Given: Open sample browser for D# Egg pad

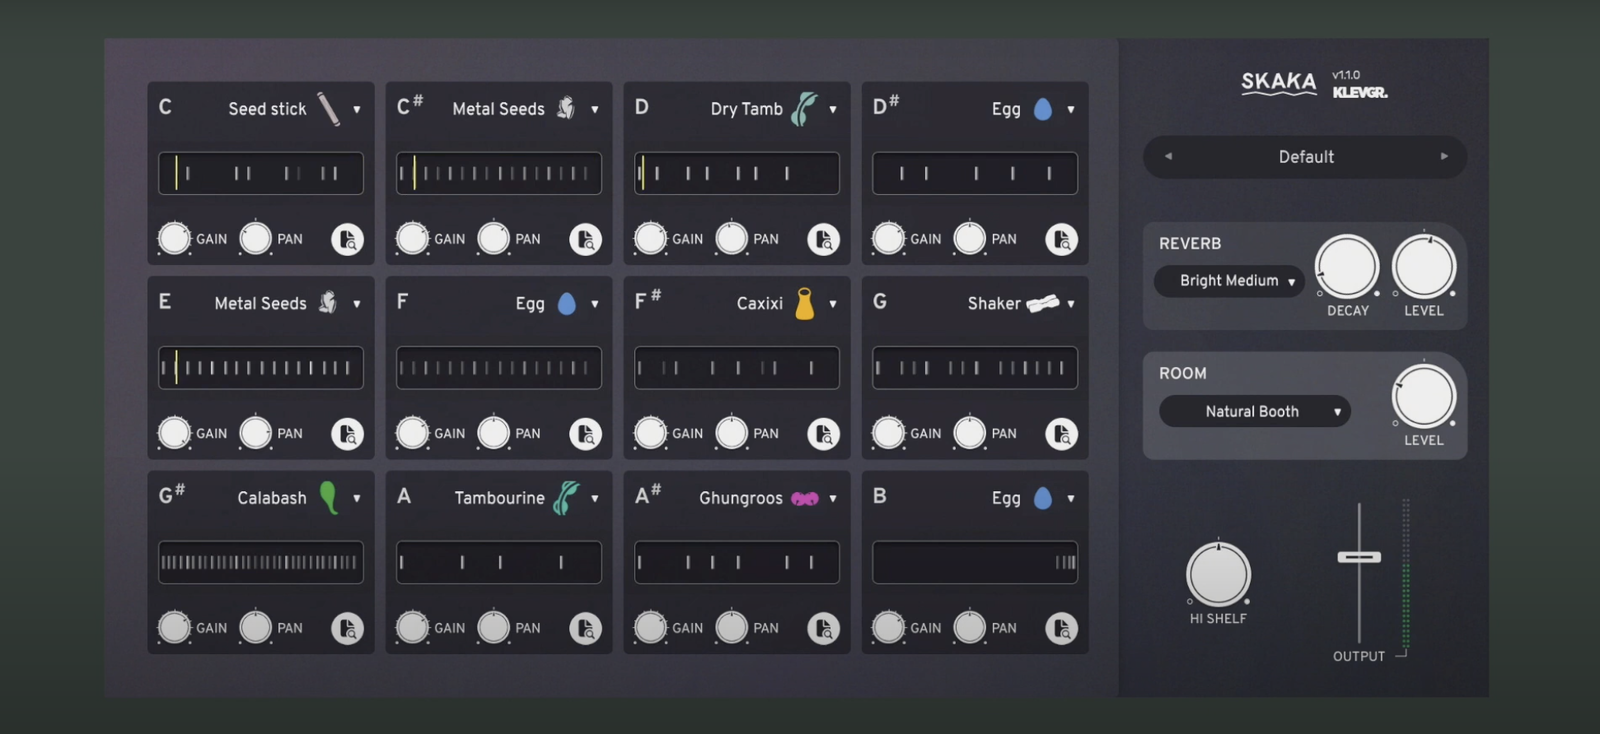Looking at the screenshot, I should 1061,240.
